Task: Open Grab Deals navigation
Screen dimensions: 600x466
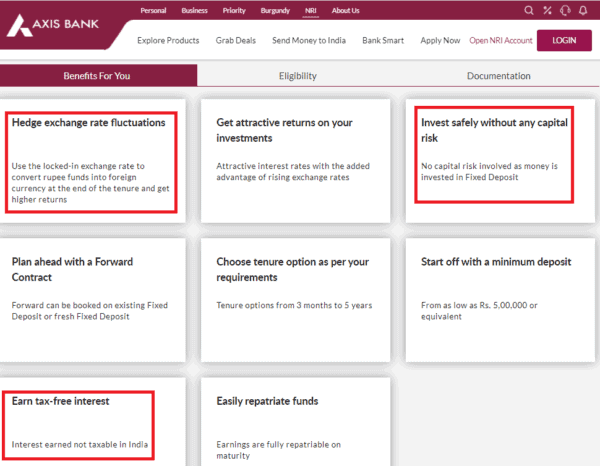Action: (x=236, y=41)
